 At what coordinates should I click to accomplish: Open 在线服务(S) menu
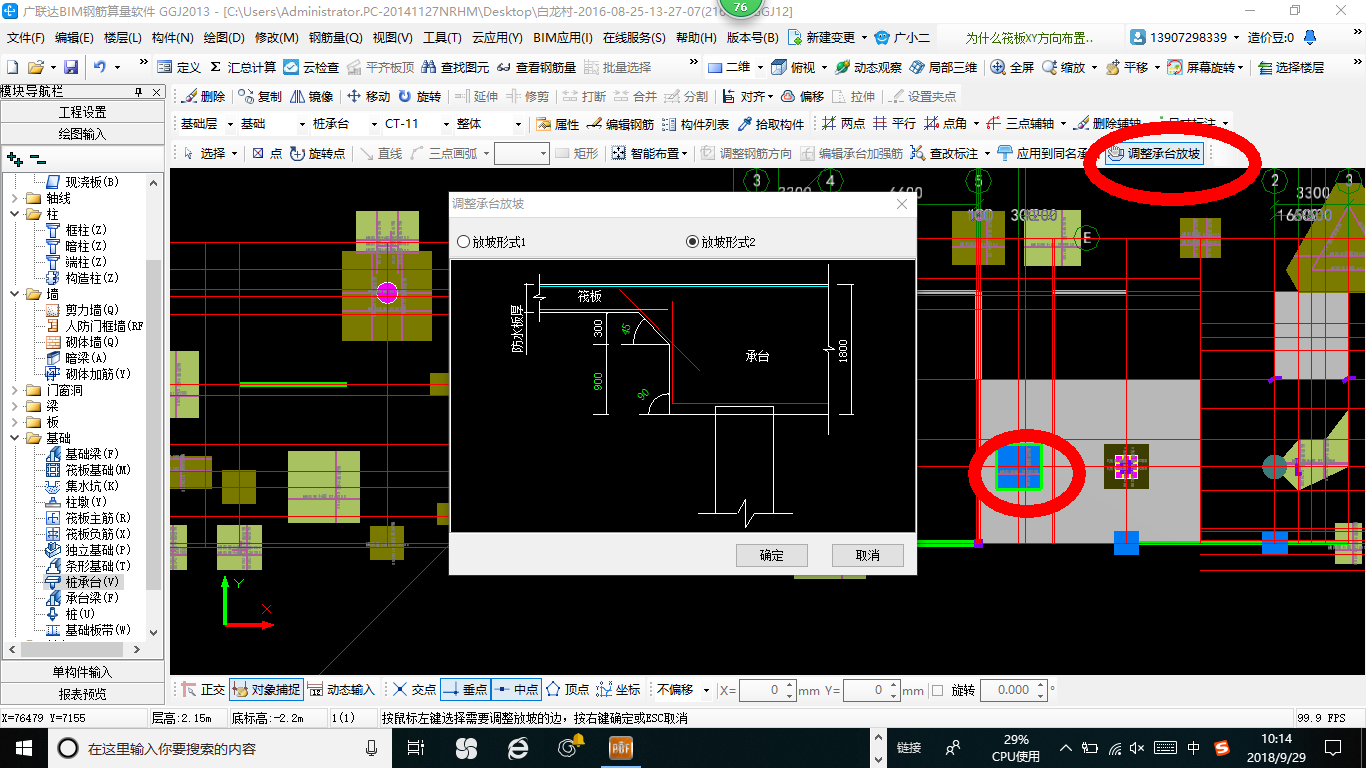(x=634, y=38)
